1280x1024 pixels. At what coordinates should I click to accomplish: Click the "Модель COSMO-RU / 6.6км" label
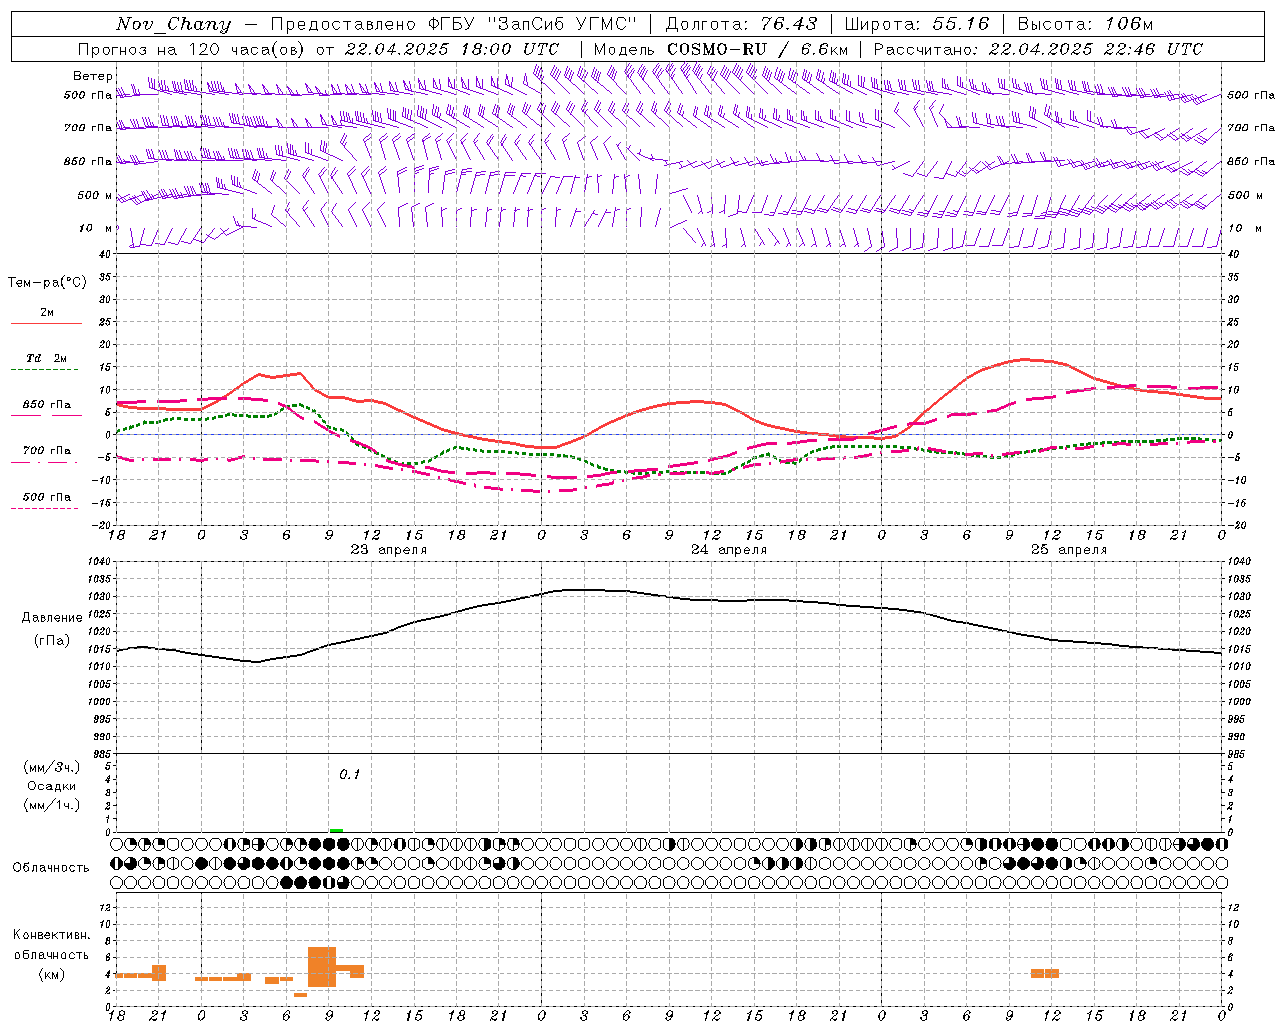pos(721,49)
